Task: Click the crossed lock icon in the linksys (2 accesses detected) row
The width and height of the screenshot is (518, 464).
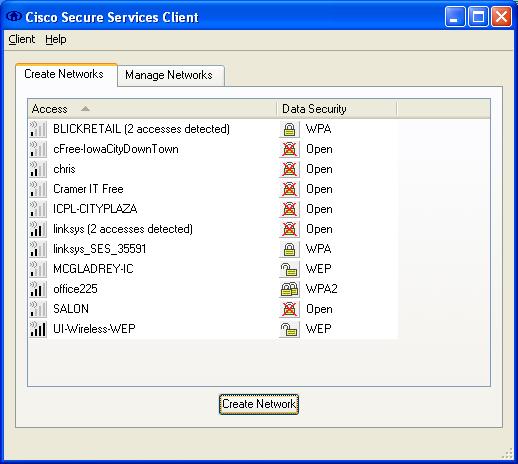Action: pyautogui.click(x=289, y=229)
